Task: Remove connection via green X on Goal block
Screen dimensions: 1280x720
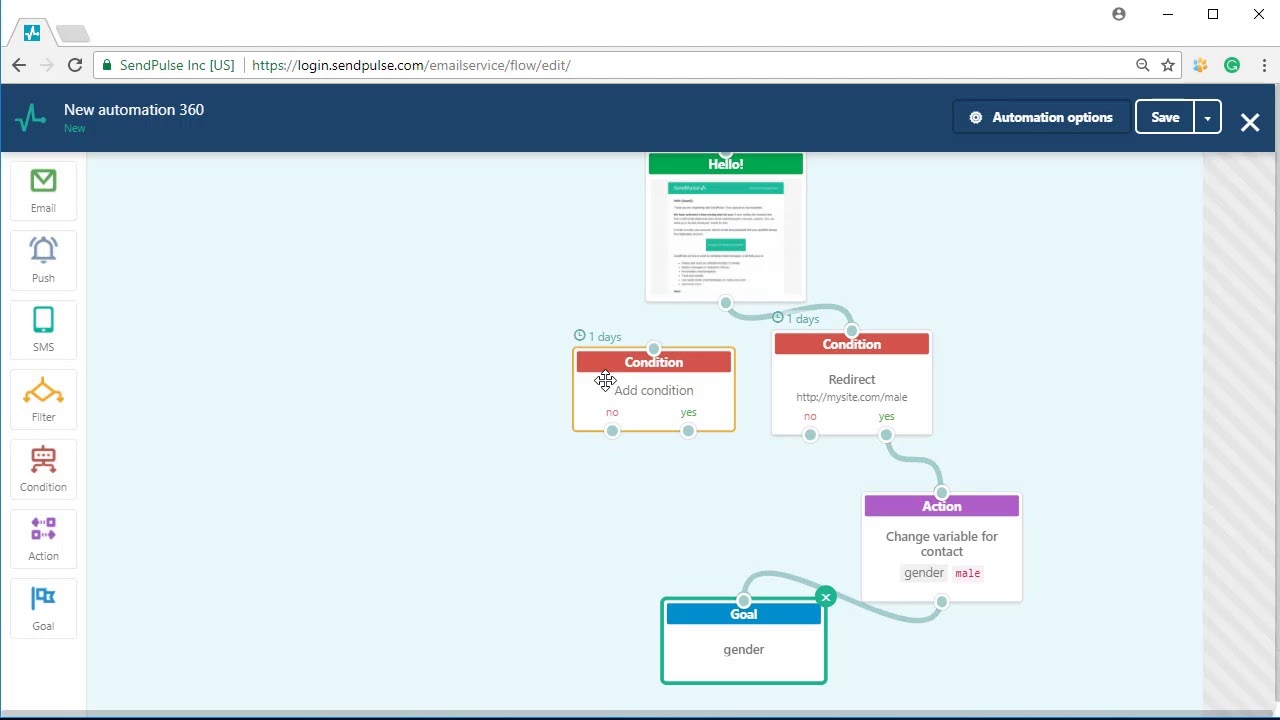Action: 825,597
